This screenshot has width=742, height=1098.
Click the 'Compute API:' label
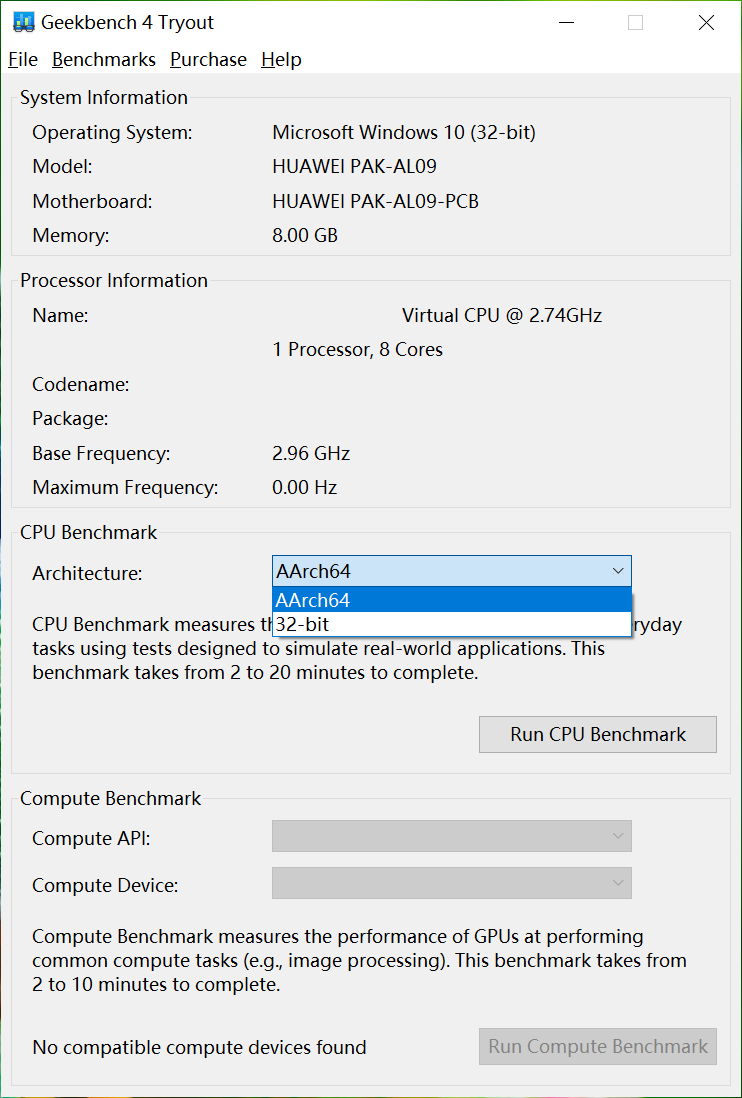pyautogui.click(x=91, y=838)
